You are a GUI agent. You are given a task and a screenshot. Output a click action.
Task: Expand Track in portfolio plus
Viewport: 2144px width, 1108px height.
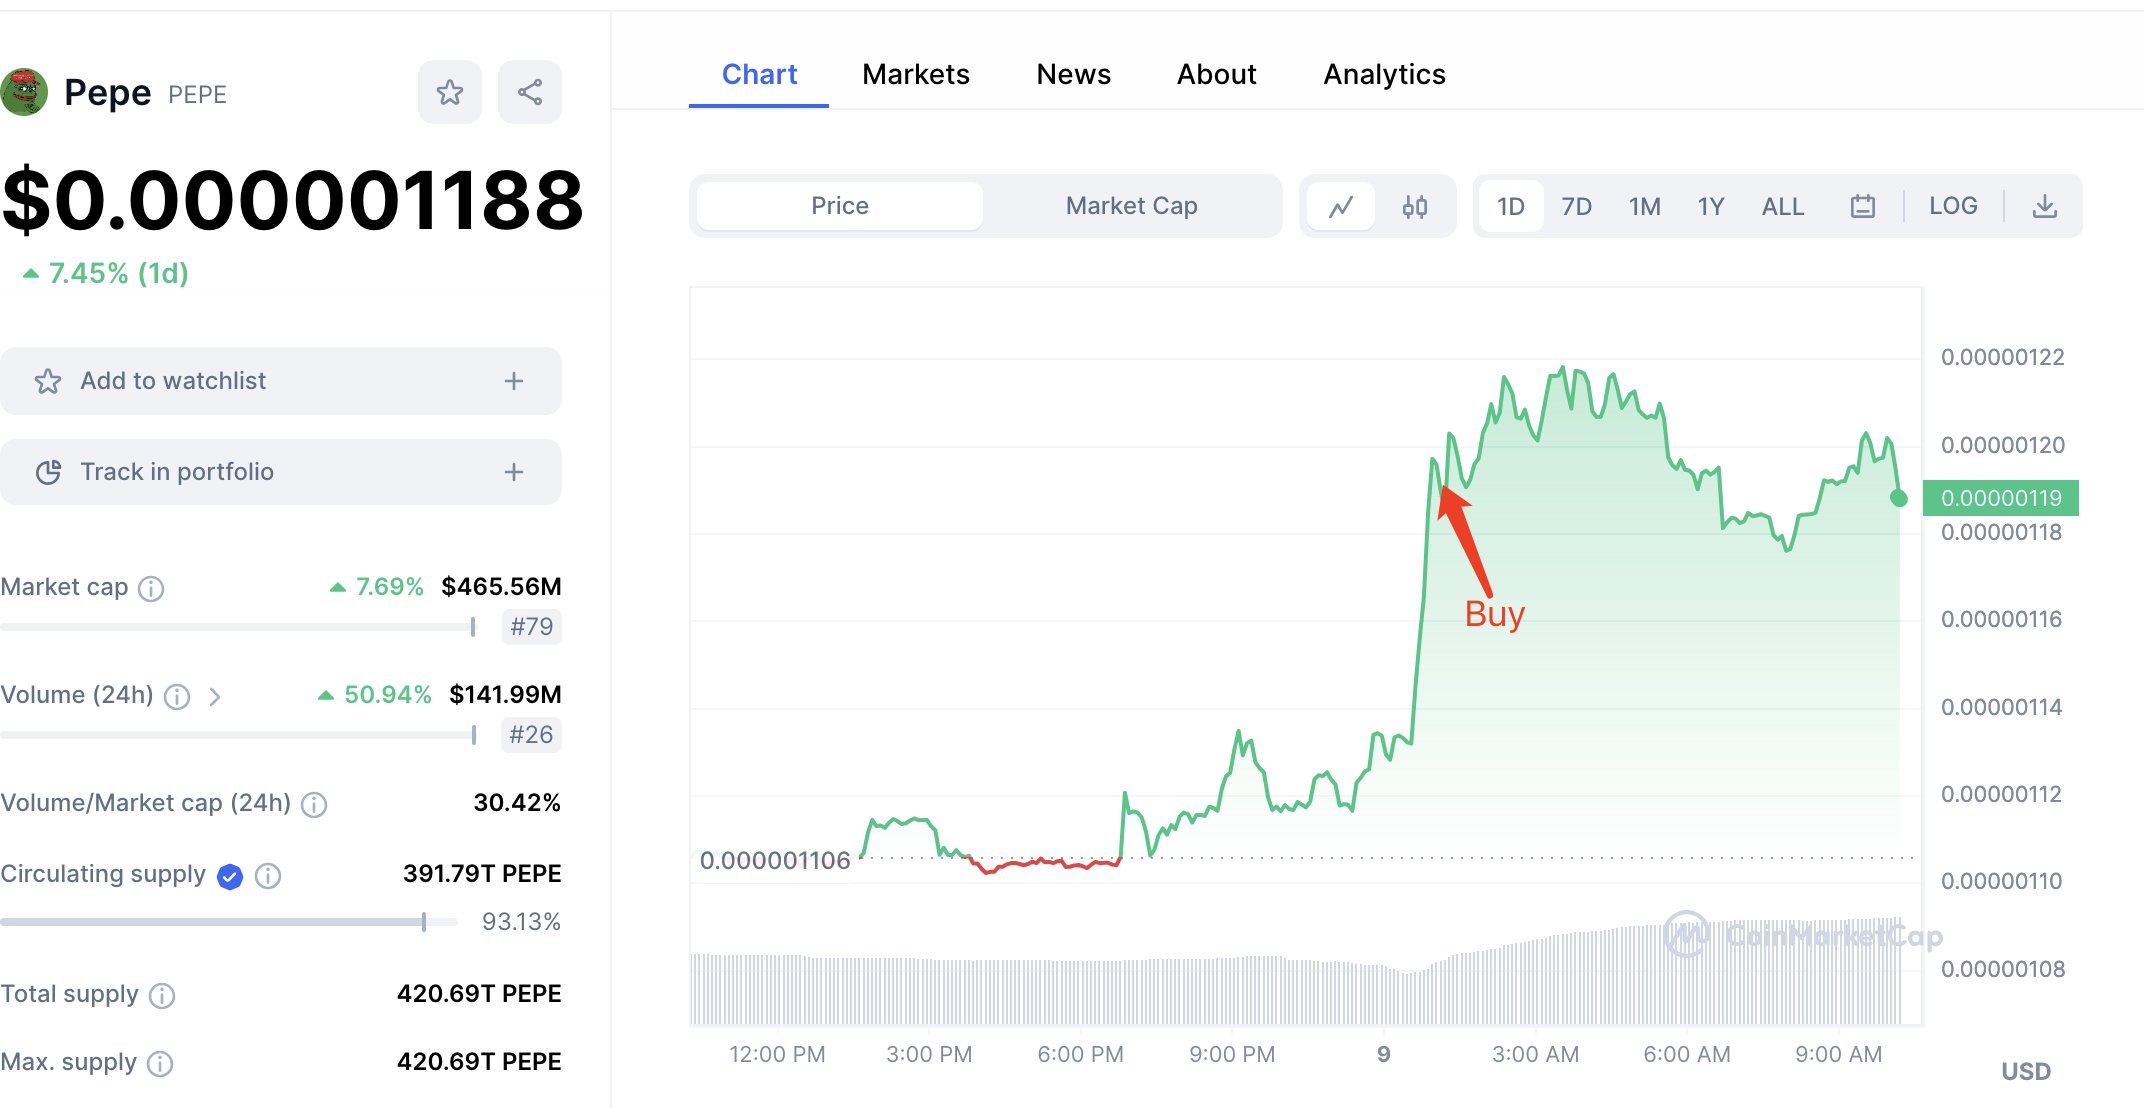pyautogui.click(x=514, y=472)
